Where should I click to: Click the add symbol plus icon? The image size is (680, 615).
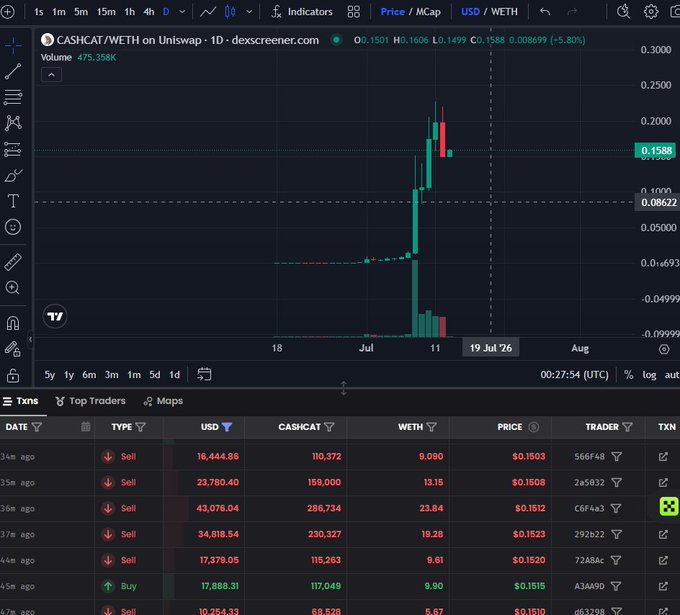7,12
